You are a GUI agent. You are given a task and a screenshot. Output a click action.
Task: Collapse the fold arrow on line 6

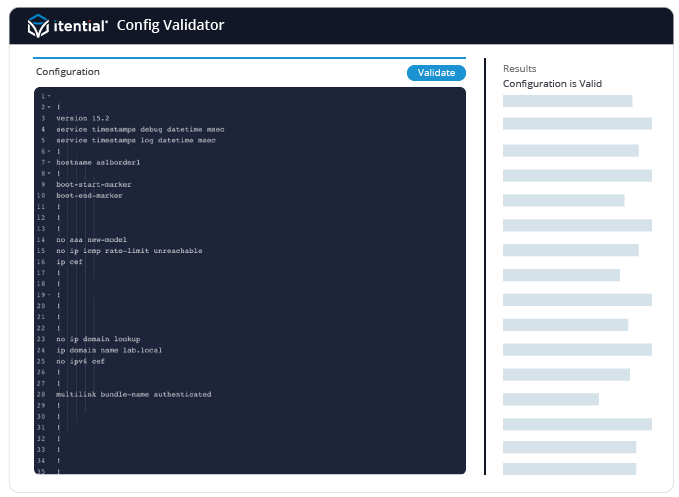(x=49, y=151)
